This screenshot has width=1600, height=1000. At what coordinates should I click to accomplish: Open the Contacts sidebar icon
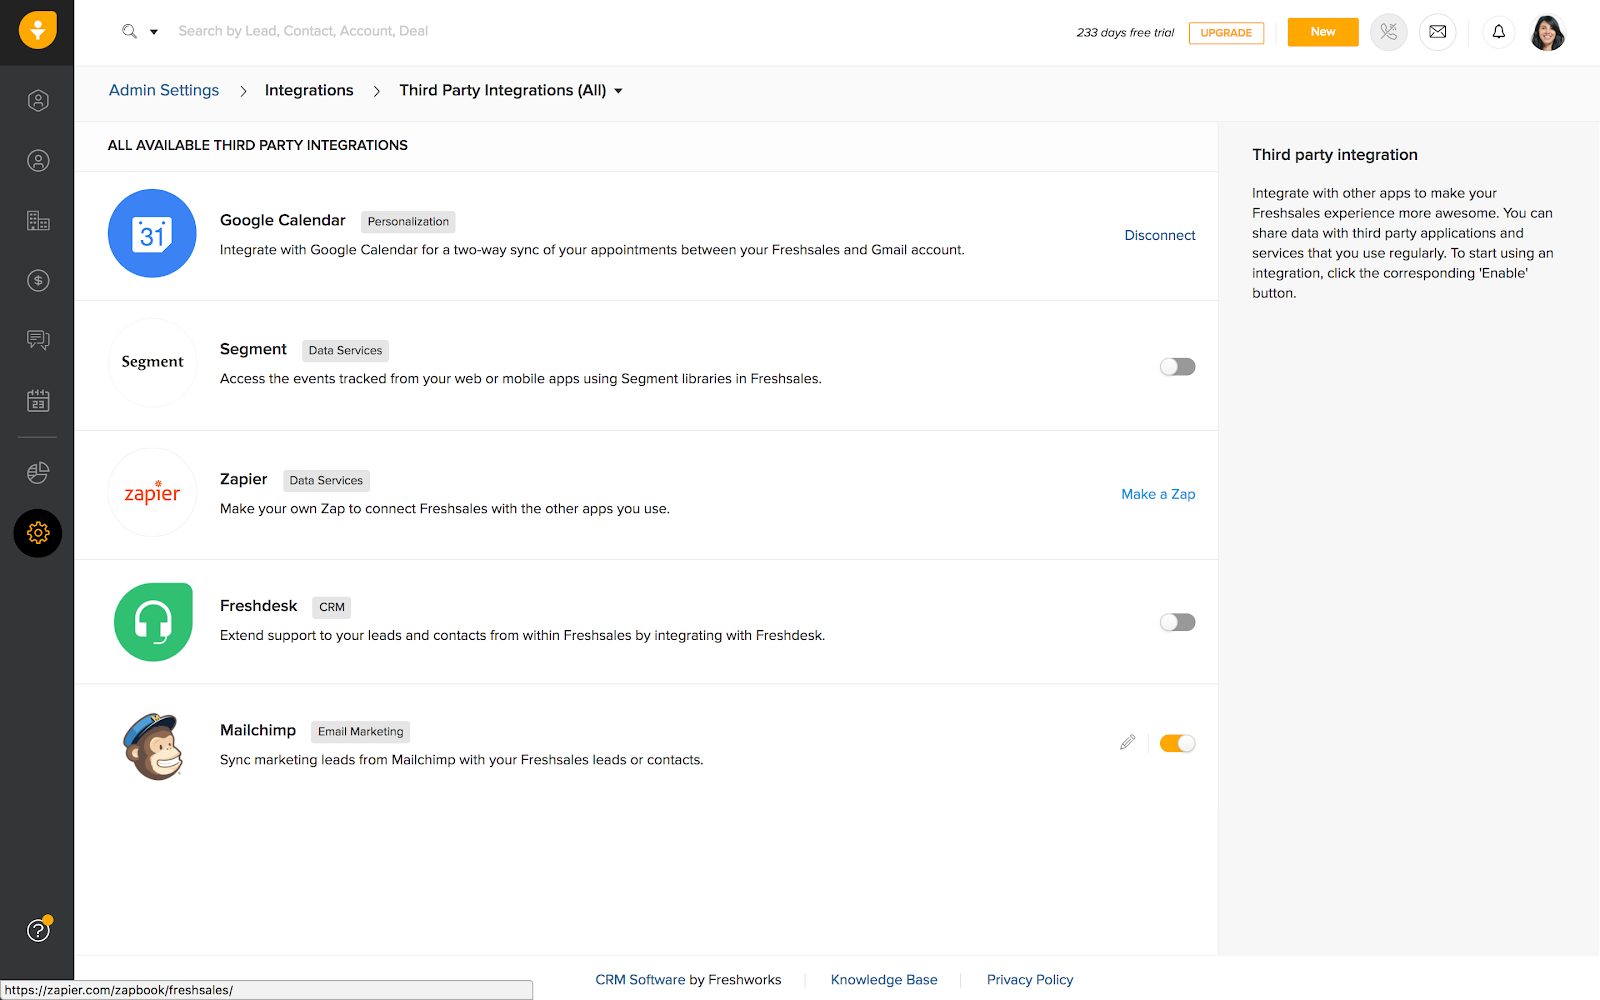pos(38,161)
